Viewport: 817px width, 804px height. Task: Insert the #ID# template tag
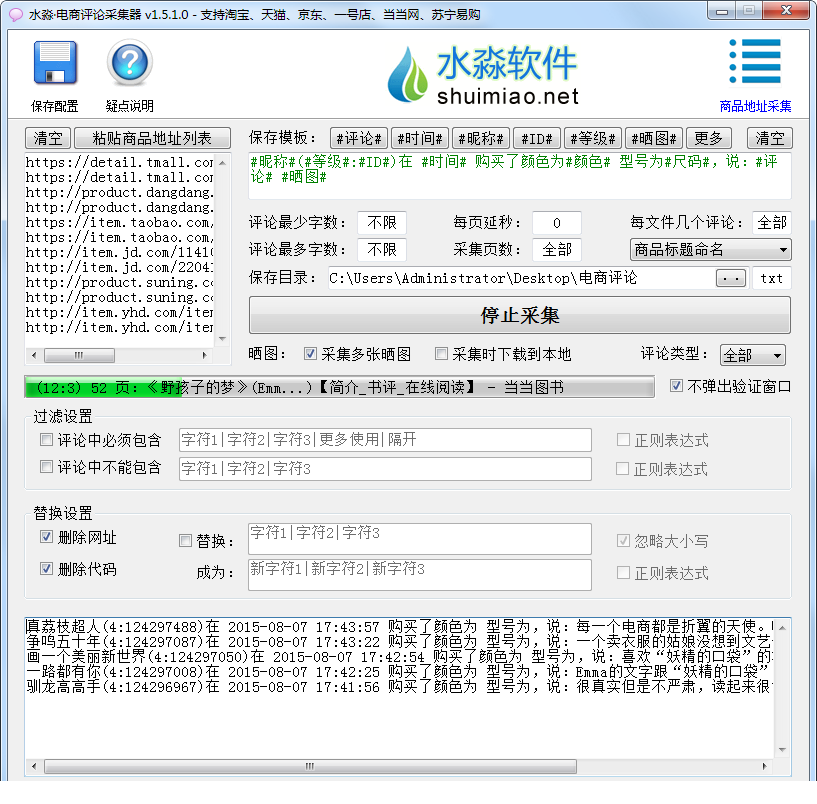tap(537, 139)
